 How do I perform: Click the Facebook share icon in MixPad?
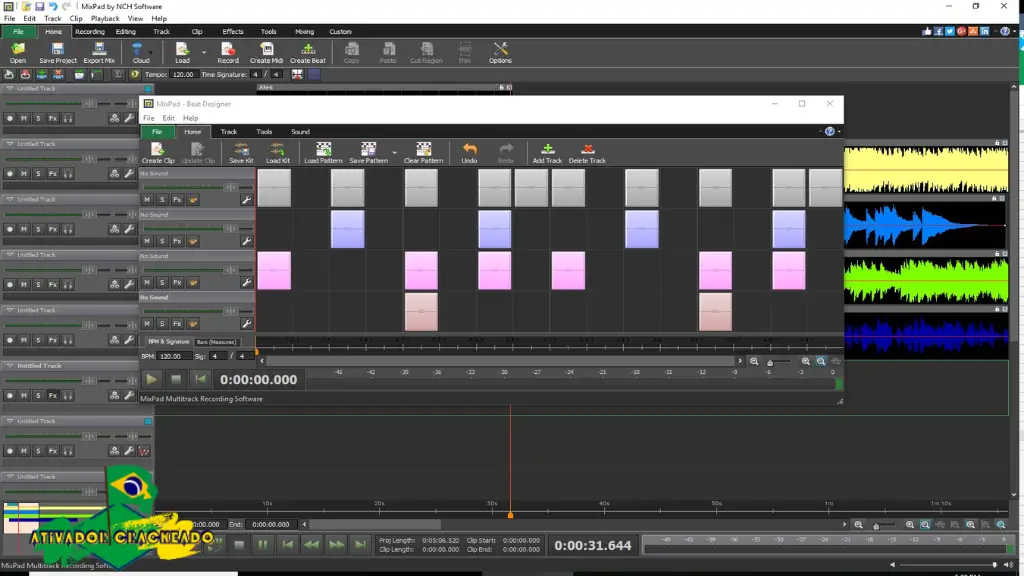pyautogui.click(x=938, y=31)
